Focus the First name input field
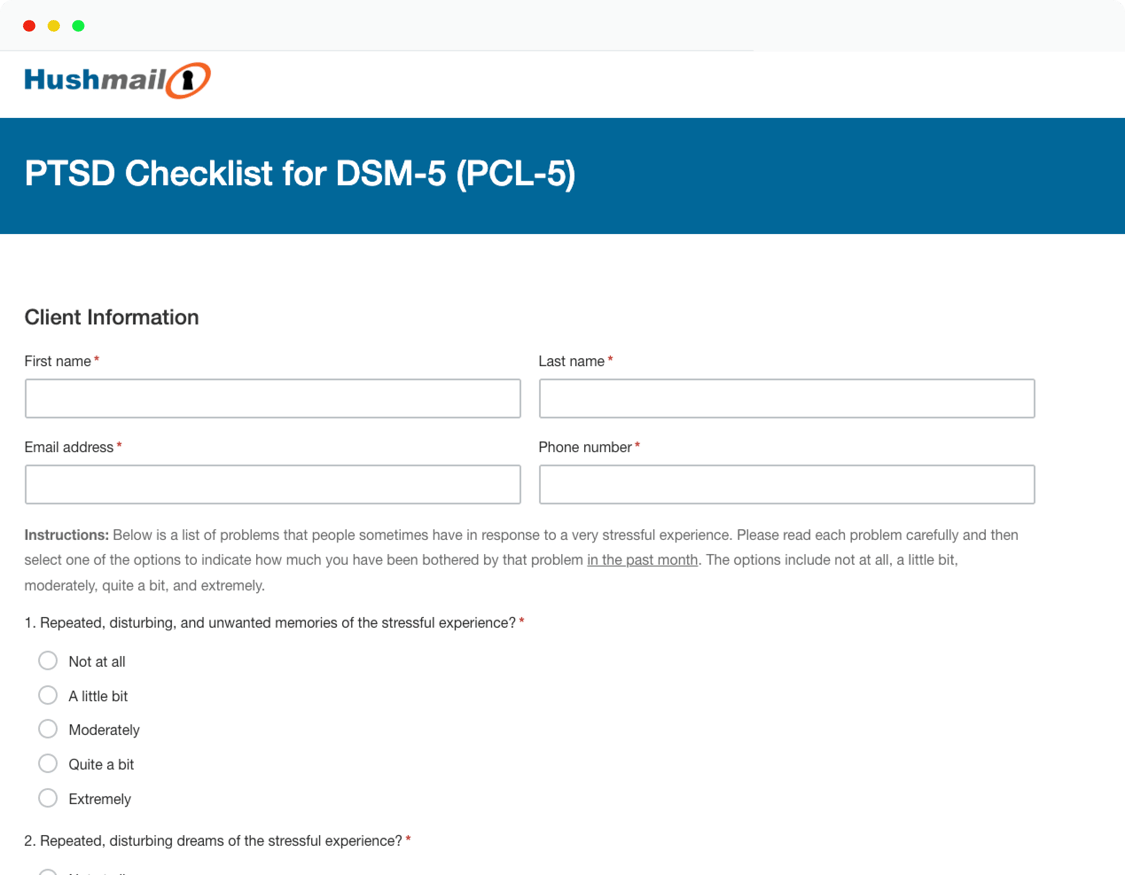This screenshot has height=875, width=1125. pos(272,398)
